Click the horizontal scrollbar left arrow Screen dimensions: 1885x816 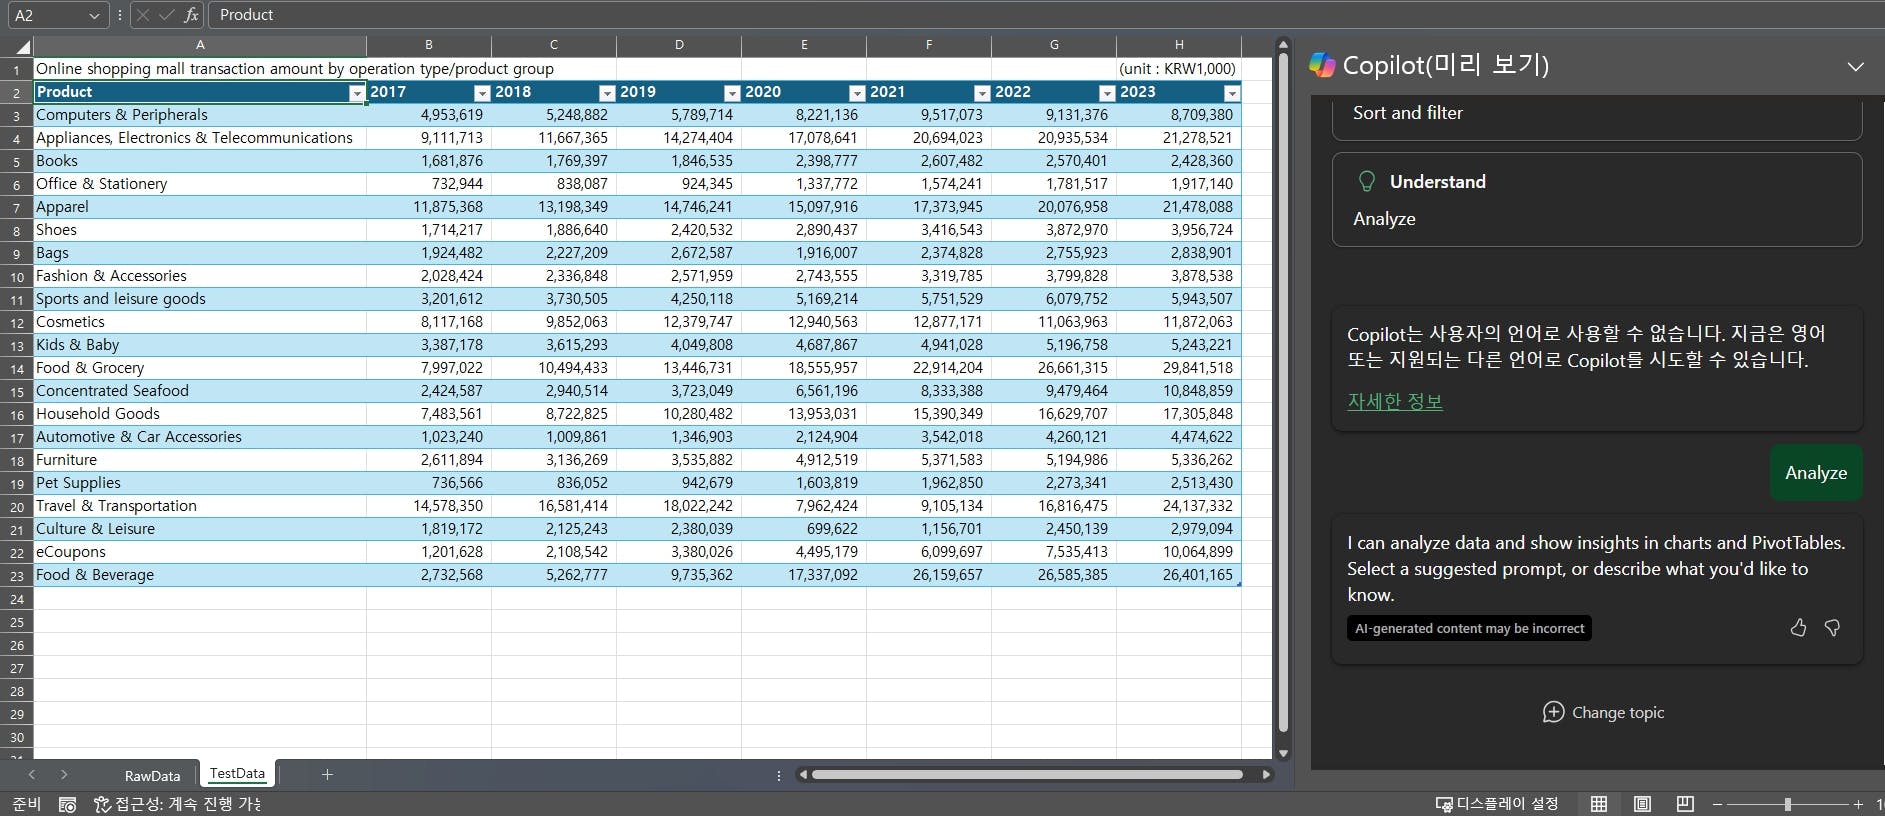[x=802, y=774]
